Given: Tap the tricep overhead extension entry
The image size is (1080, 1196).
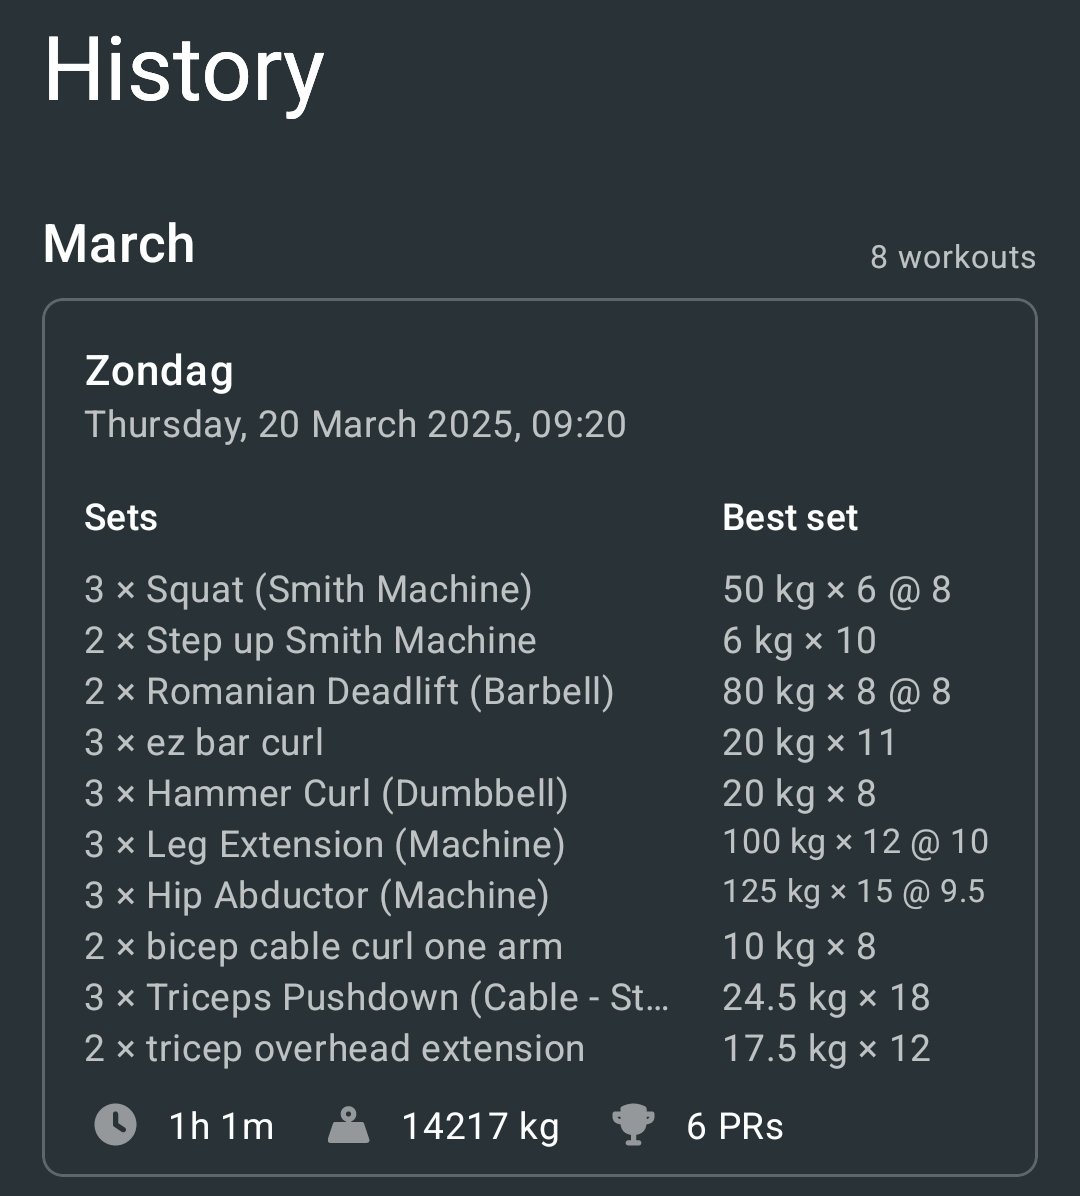Looking at the screenshot, I should (x=334, y=1049).
